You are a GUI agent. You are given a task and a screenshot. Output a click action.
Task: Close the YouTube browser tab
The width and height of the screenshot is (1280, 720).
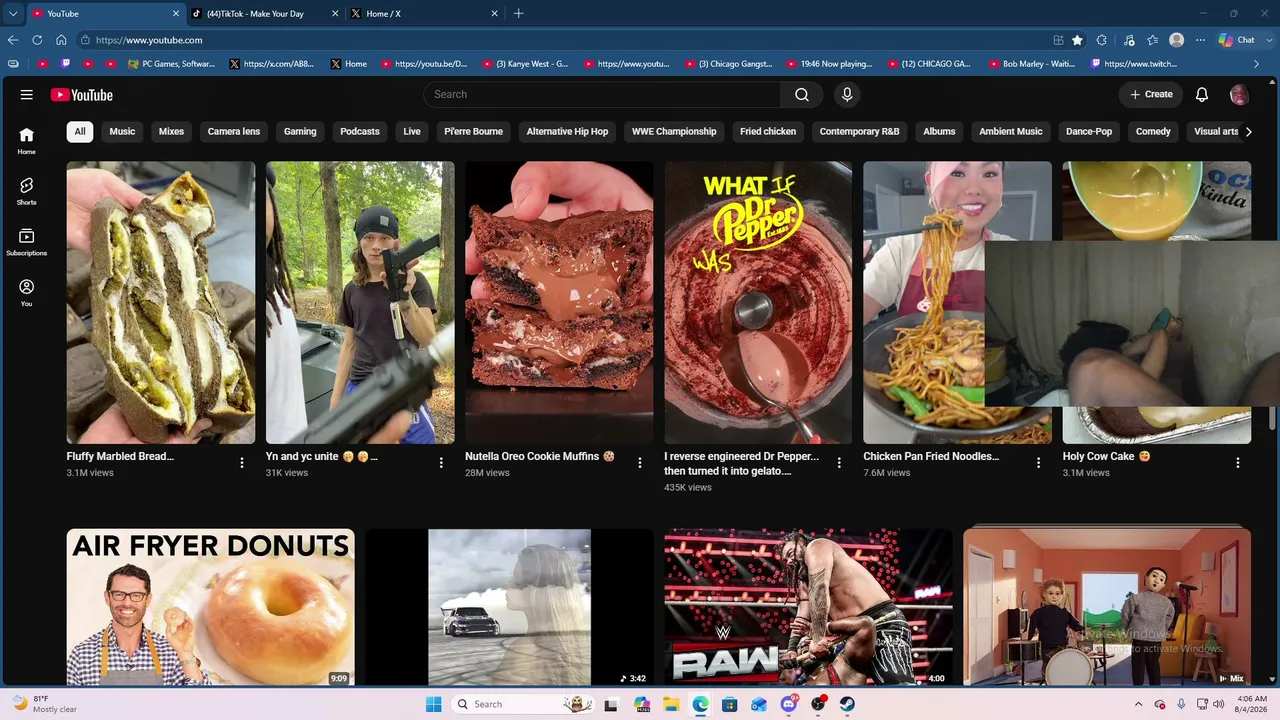point(176,14)
